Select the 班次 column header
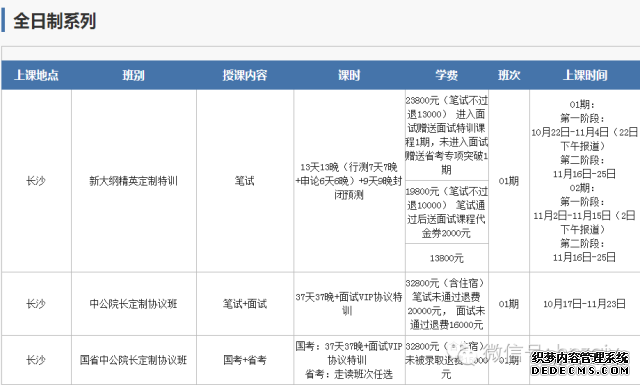 (x=509, y=75)
